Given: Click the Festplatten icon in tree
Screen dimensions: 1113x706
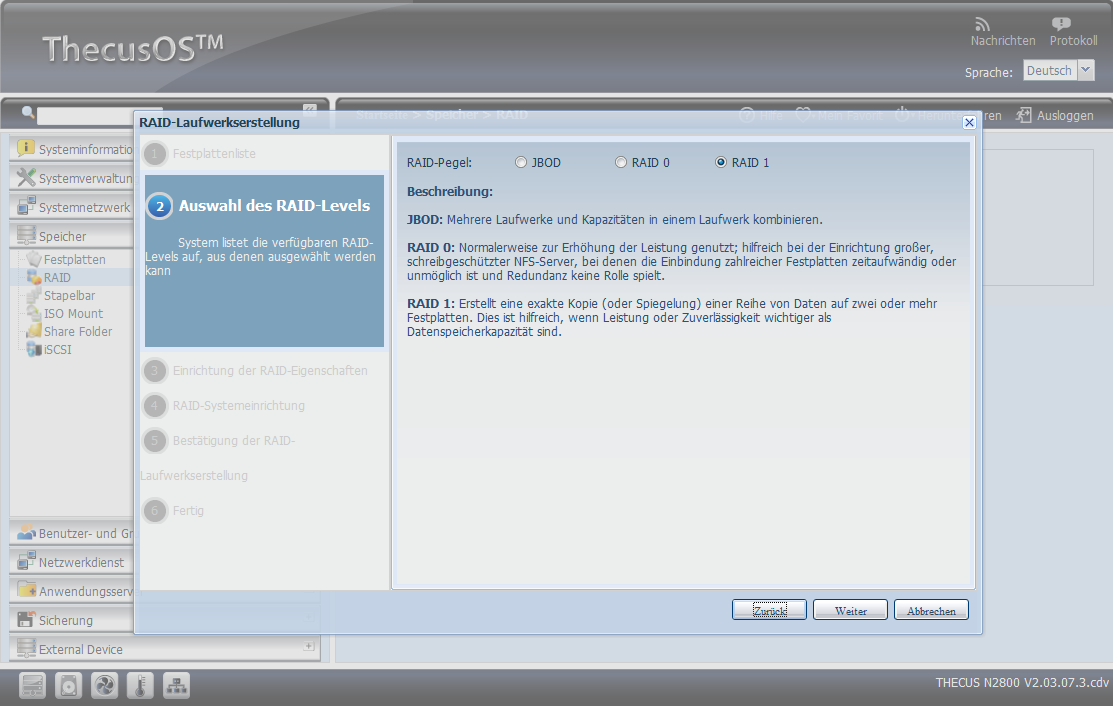Looking at the screenshot, I should pyautogui.click(x=34, y=259).
